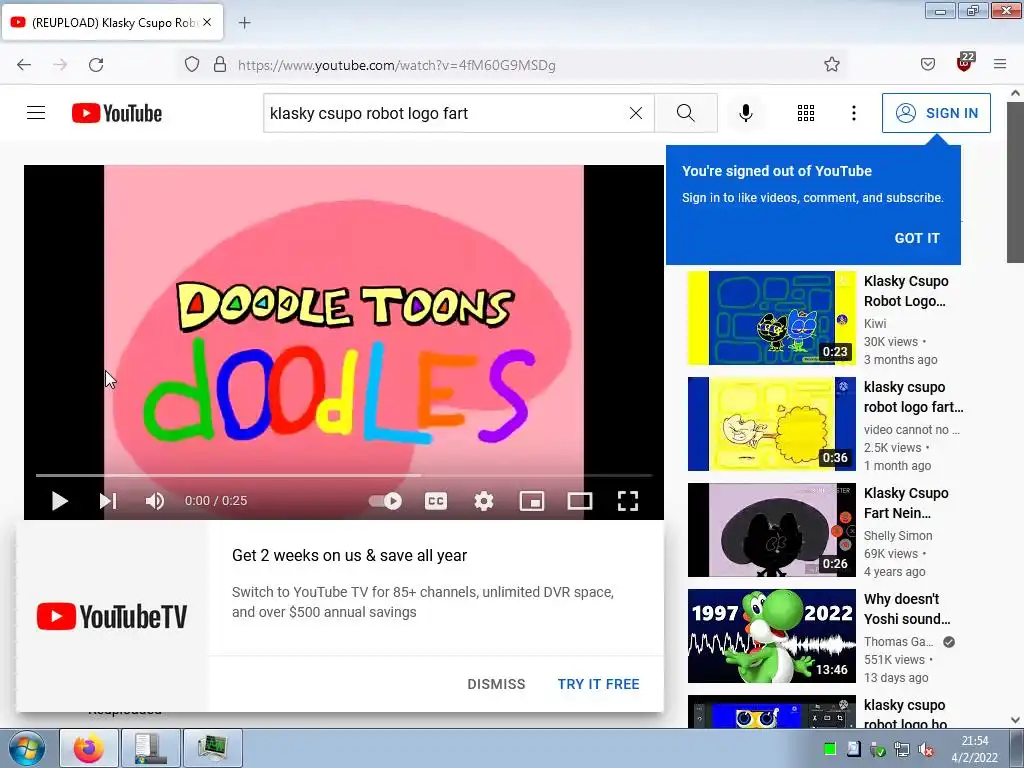Open Klasky Csupo Robot Logo thumbnail by Kiwi

[x=771, y=318]
